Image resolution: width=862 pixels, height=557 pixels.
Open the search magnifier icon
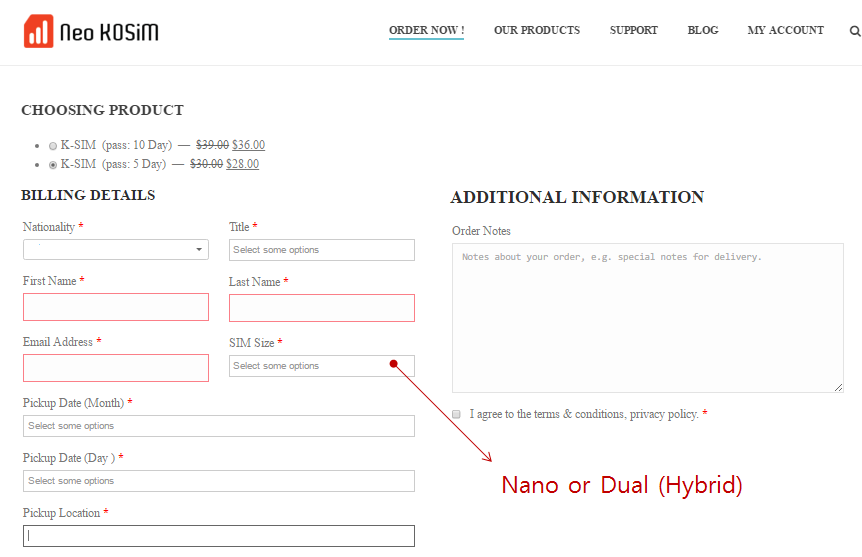click(855, 31)
